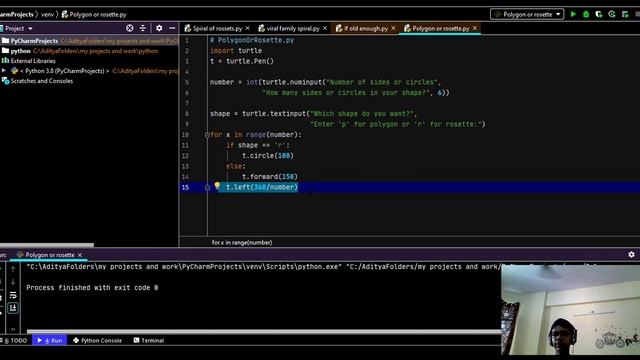Image resolution: width=640 pixels, height=360 pixels.
Task: Click the highlighted 't.left(360/number)' line
Action: (262, 187)
